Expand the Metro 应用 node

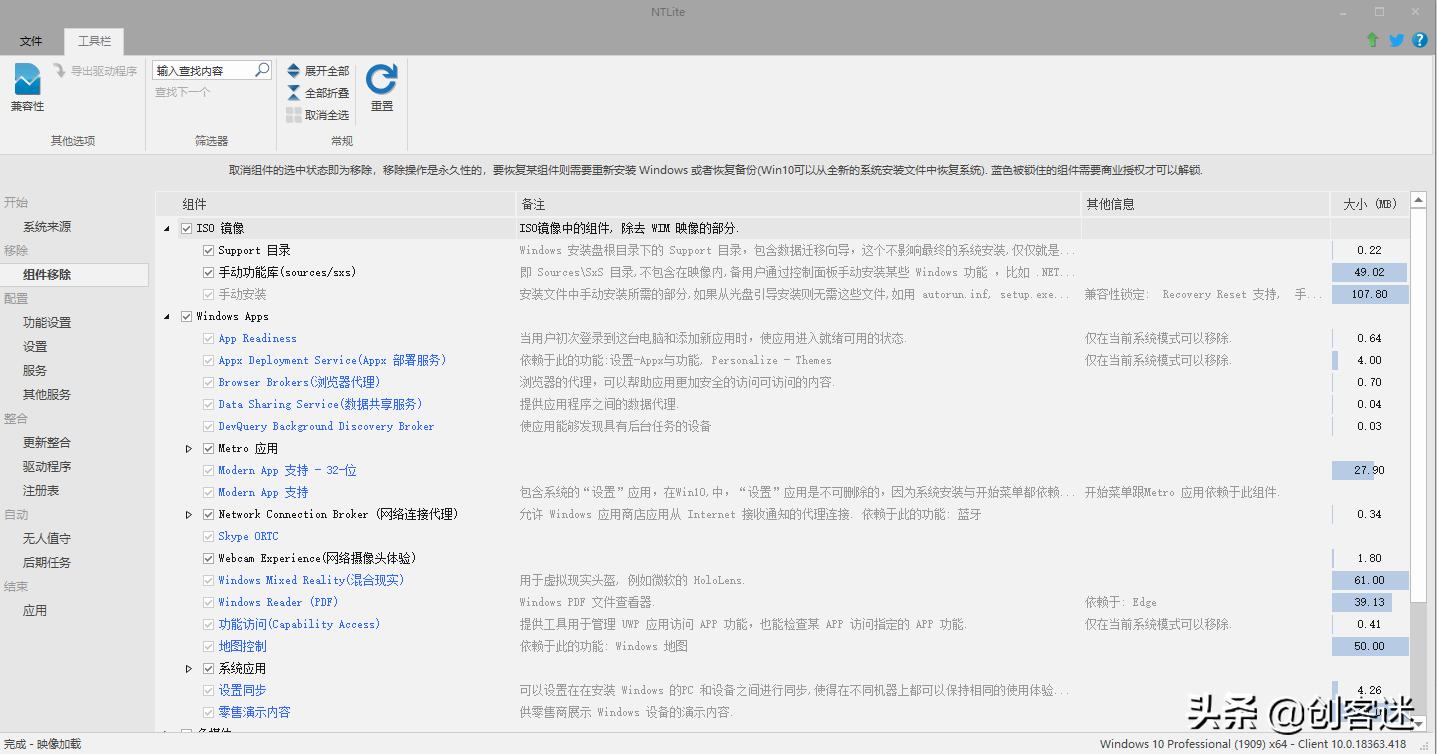point(189,448)
